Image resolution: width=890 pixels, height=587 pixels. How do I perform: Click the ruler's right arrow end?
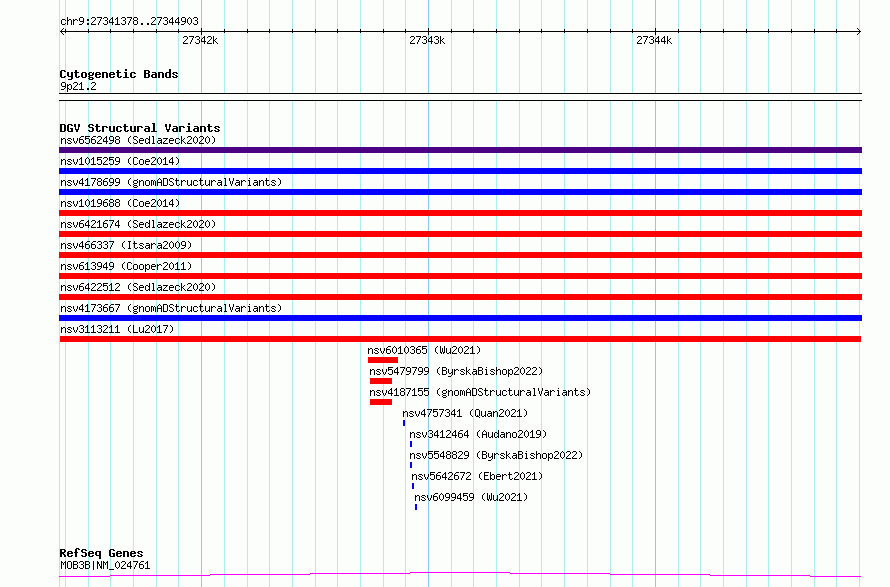859,31
